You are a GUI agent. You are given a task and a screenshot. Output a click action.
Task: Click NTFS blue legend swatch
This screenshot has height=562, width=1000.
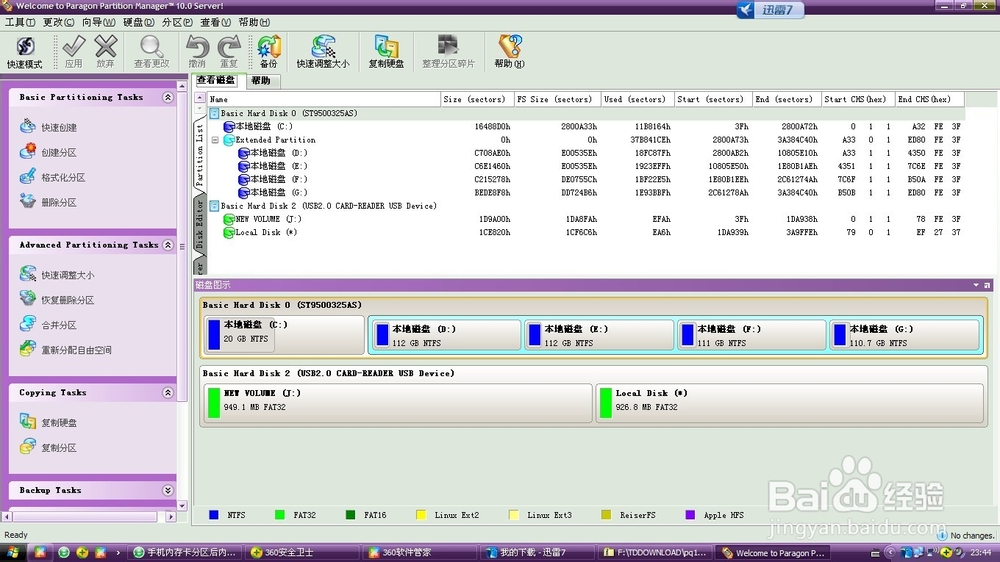coord(214,515)
